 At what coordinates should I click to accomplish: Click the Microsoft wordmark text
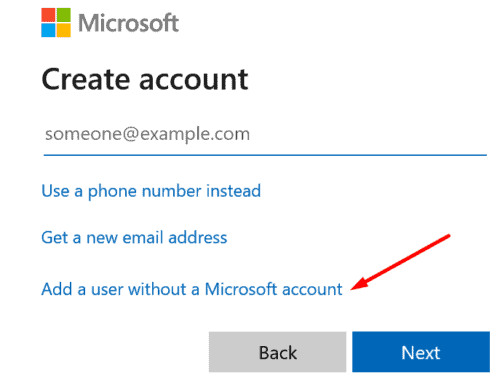coord(128,23)
